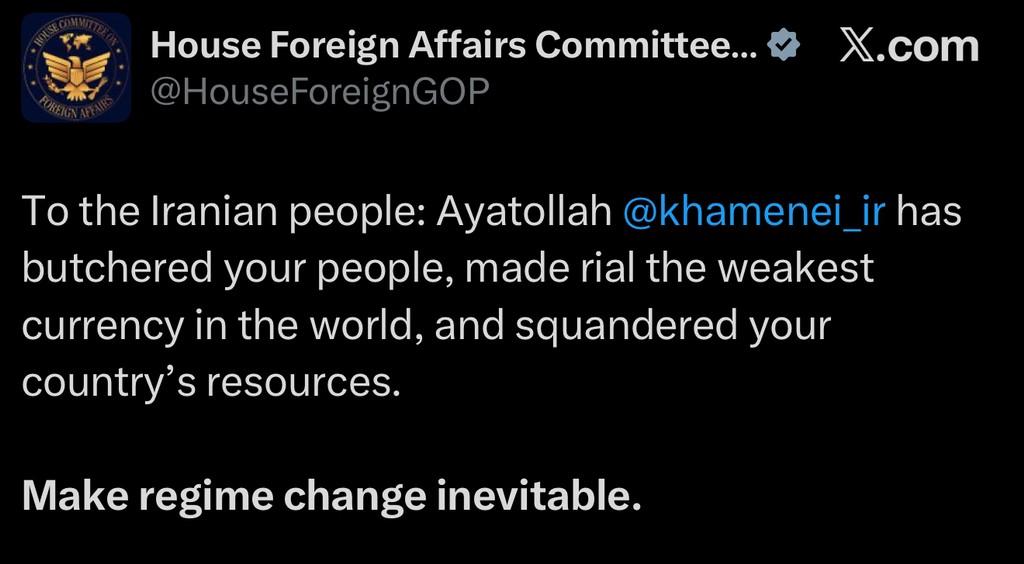Screen dimensions: 1024x564
Task: Click the "country's resources." ending text
Action: tap(210, 383)
